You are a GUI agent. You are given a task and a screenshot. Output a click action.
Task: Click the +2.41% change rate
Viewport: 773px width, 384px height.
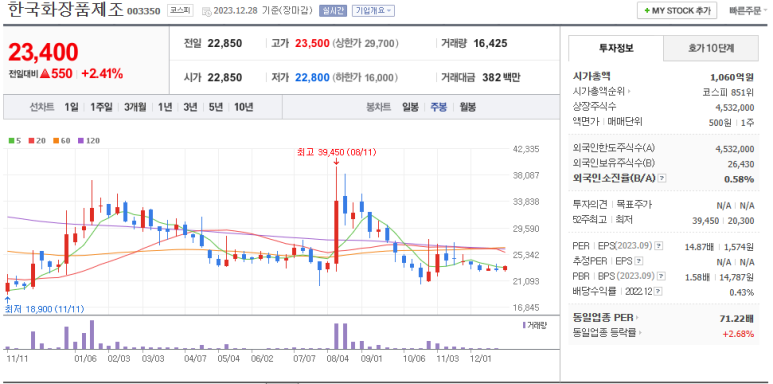pos(102,74)
